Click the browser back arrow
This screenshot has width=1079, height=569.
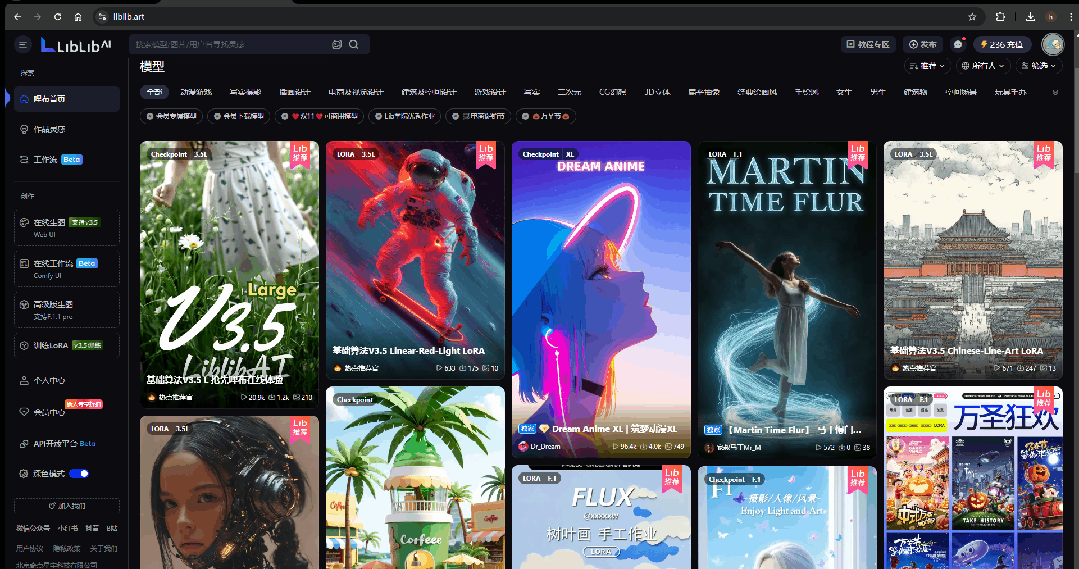[x=17, y=17]
